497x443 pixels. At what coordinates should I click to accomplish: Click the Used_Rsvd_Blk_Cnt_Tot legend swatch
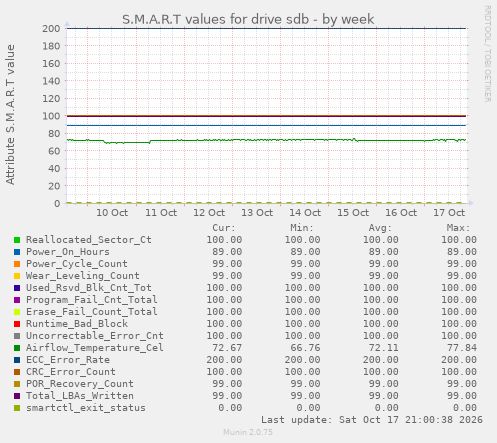point(17,288)
